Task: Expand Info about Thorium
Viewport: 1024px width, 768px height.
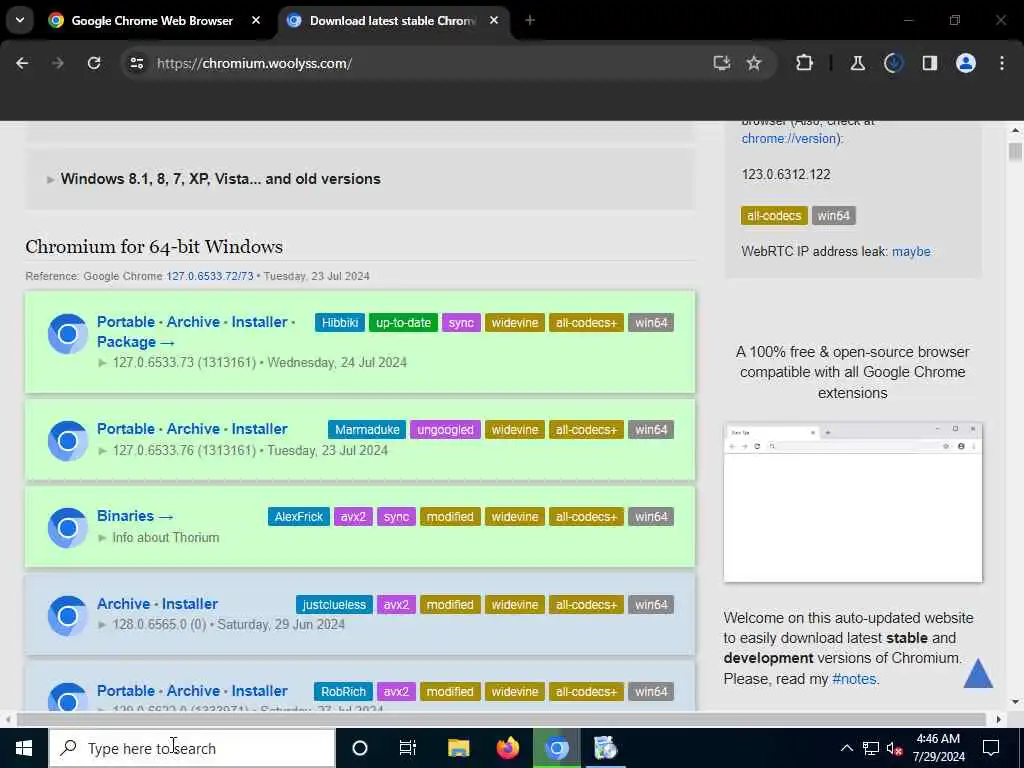Action: [158, 537]
